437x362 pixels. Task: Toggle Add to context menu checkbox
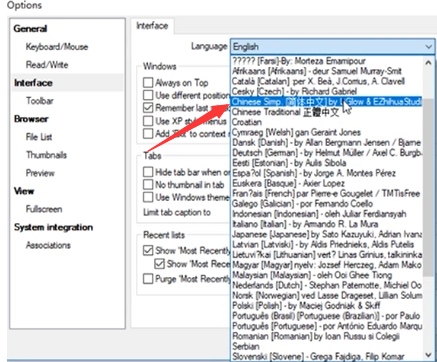tap(148, 133)
